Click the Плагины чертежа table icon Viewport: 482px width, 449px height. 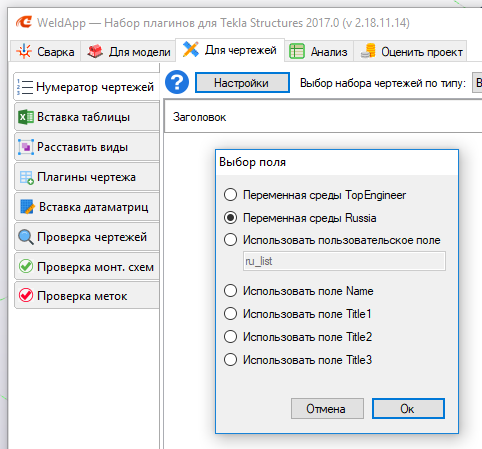(26, 177)
